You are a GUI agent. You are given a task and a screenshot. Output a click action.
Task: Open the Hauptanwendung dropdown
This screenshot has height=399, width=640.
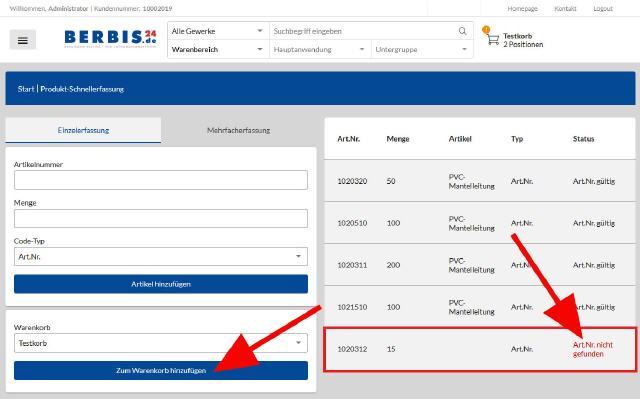320,49
